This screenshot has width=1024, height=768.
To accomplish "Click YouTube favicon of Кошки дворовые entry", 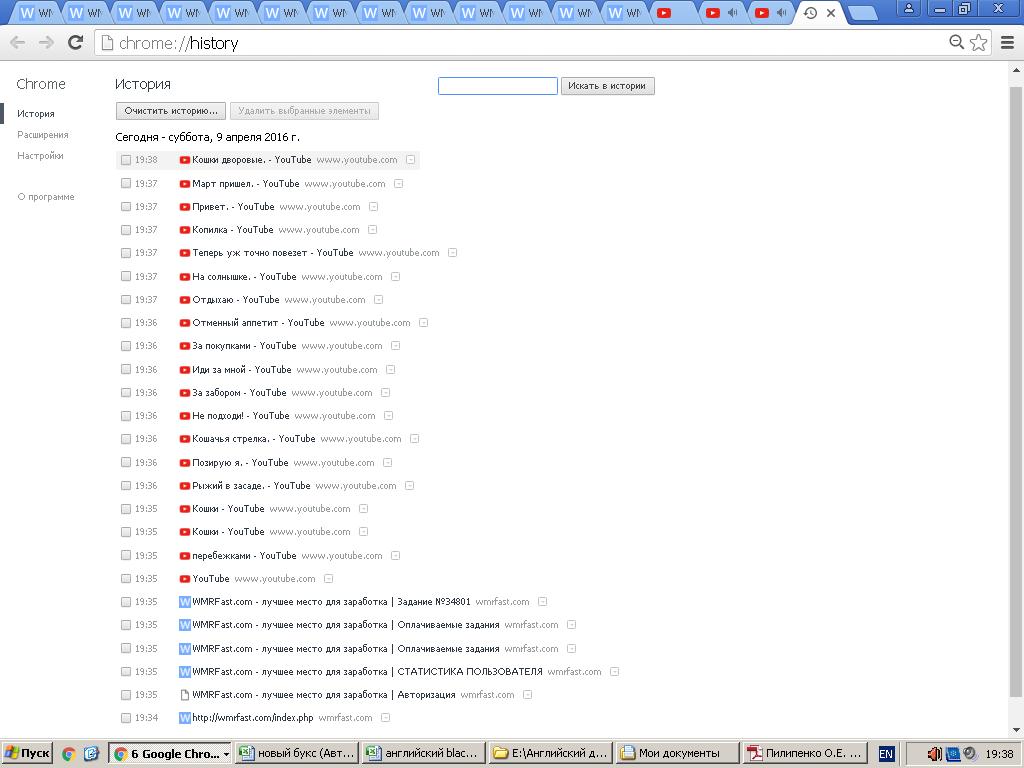I will [185, 160].
